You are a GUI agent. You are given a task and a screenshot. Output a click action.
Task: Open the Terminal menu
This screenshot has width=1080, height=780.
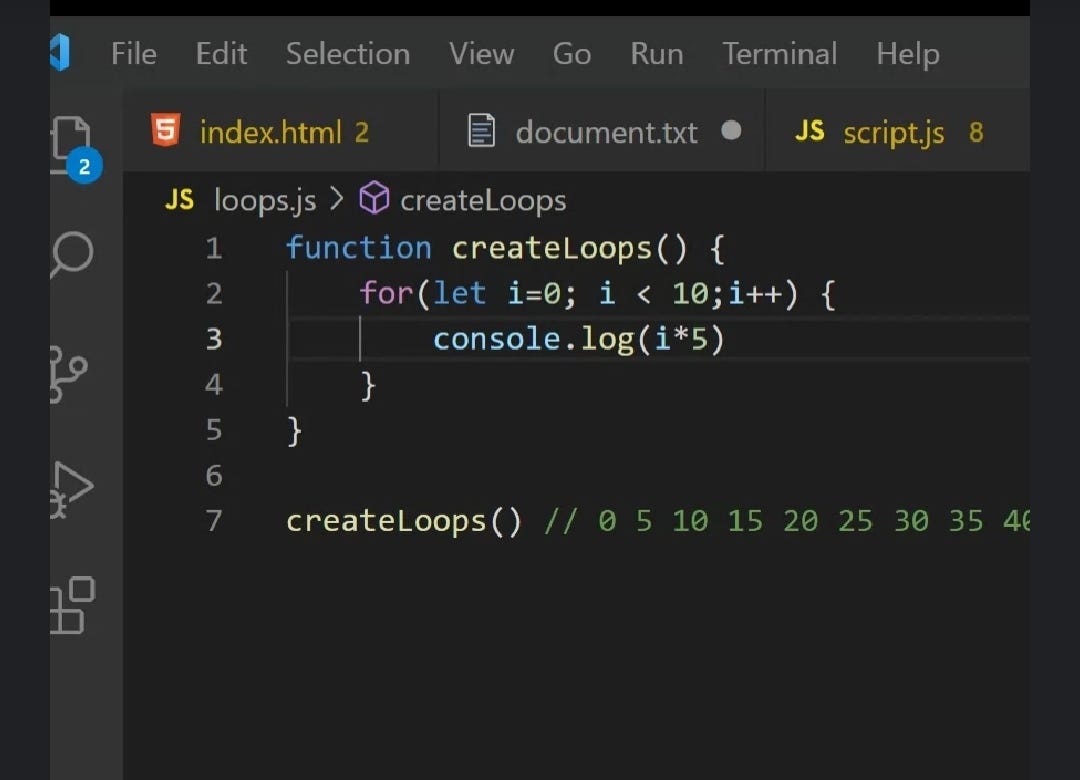(x=779, y=54)
